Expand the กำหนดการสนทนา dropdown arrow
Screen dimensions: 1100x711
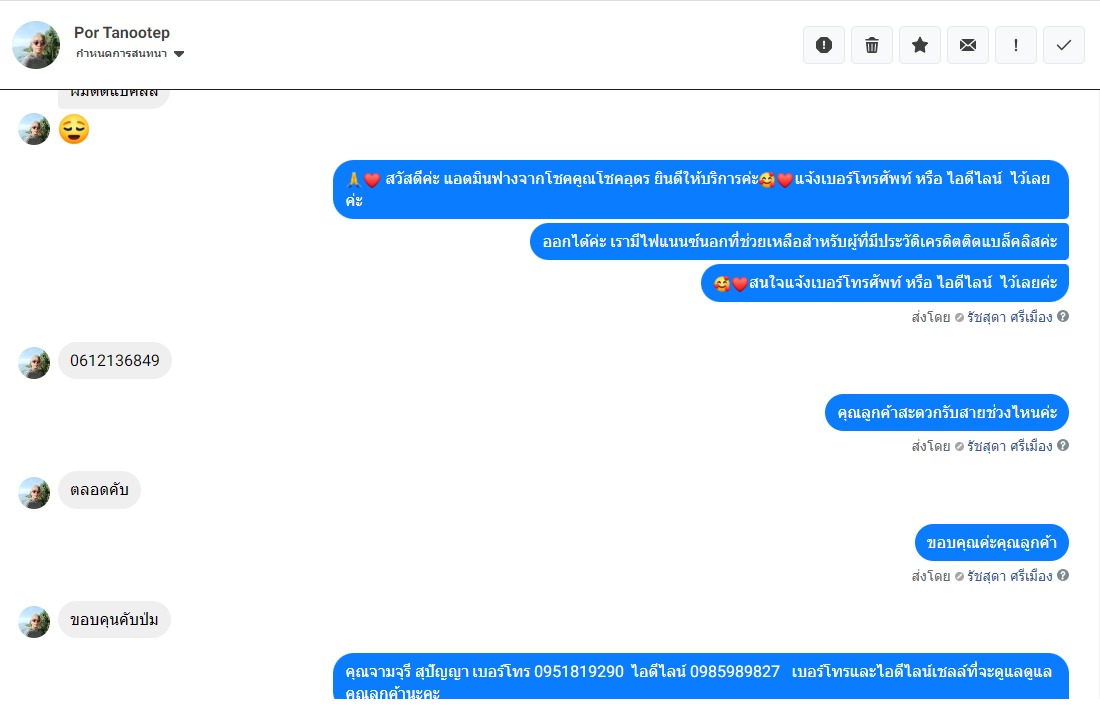click(179, 54)
